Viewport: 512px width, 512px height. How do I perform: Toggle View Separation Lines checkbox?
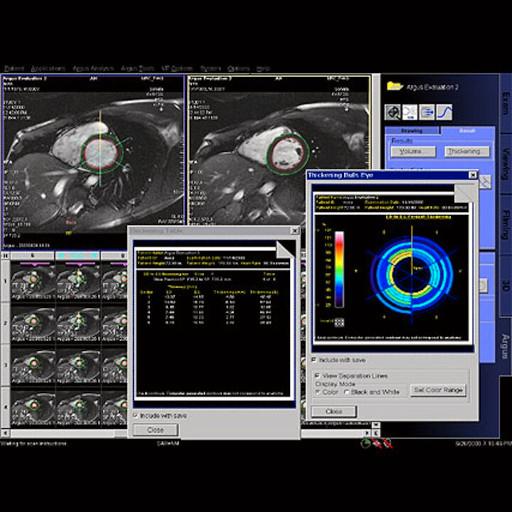pos(317,376)
